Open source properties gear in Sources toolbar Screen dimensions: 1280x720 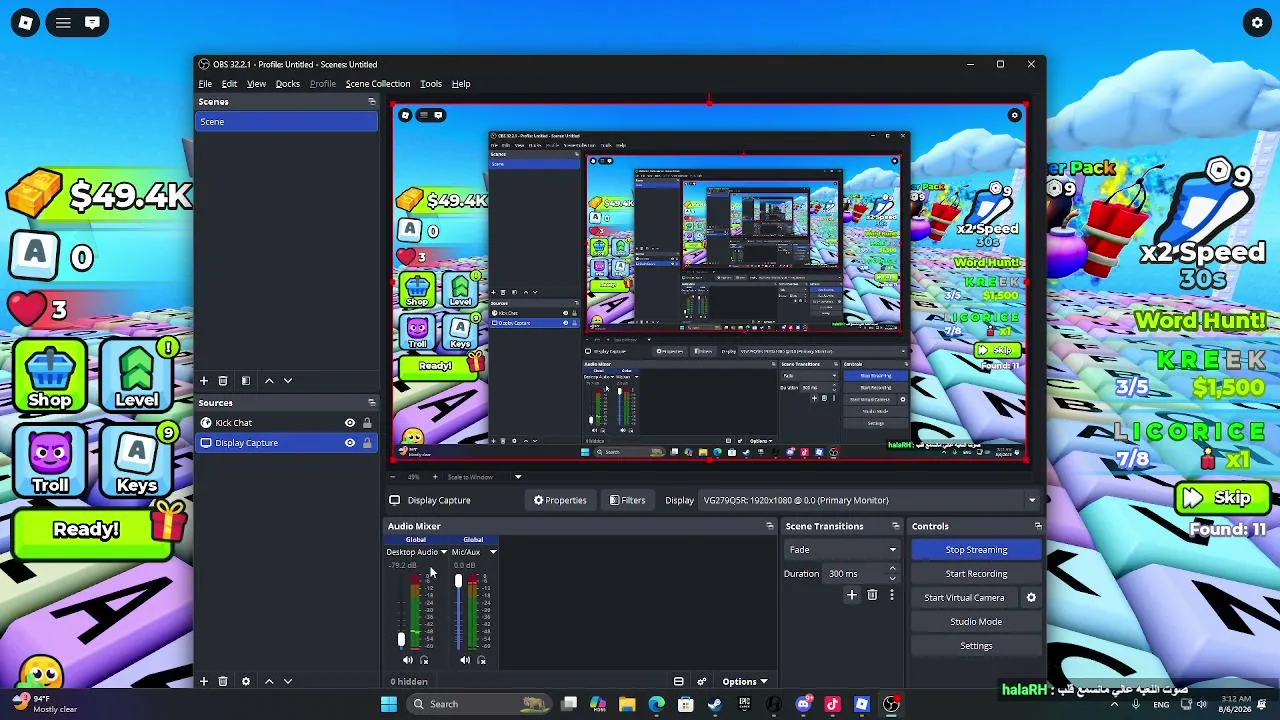coord(246,681)
